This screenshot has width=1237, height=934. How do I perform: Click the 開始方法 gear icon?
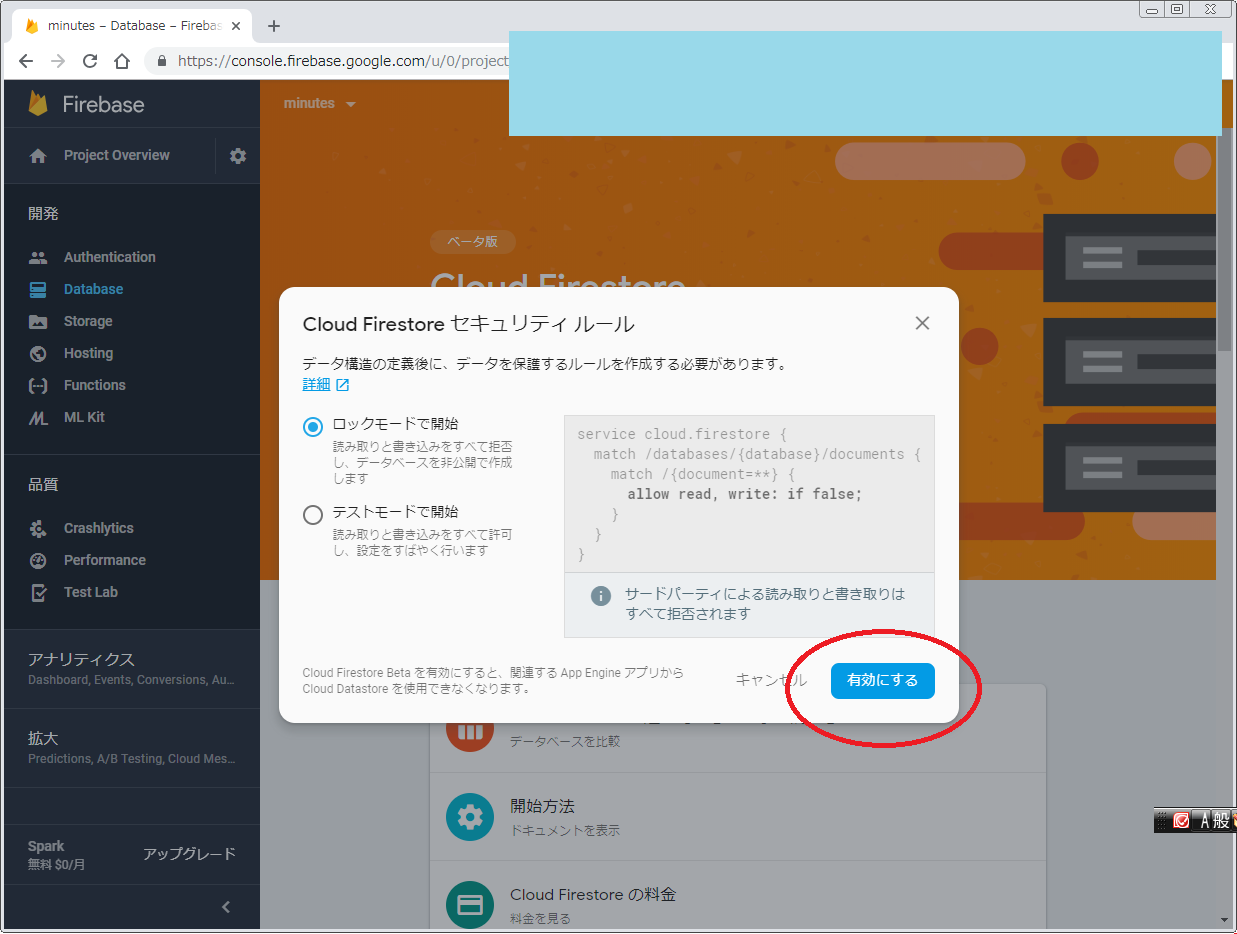coord(470,817)
